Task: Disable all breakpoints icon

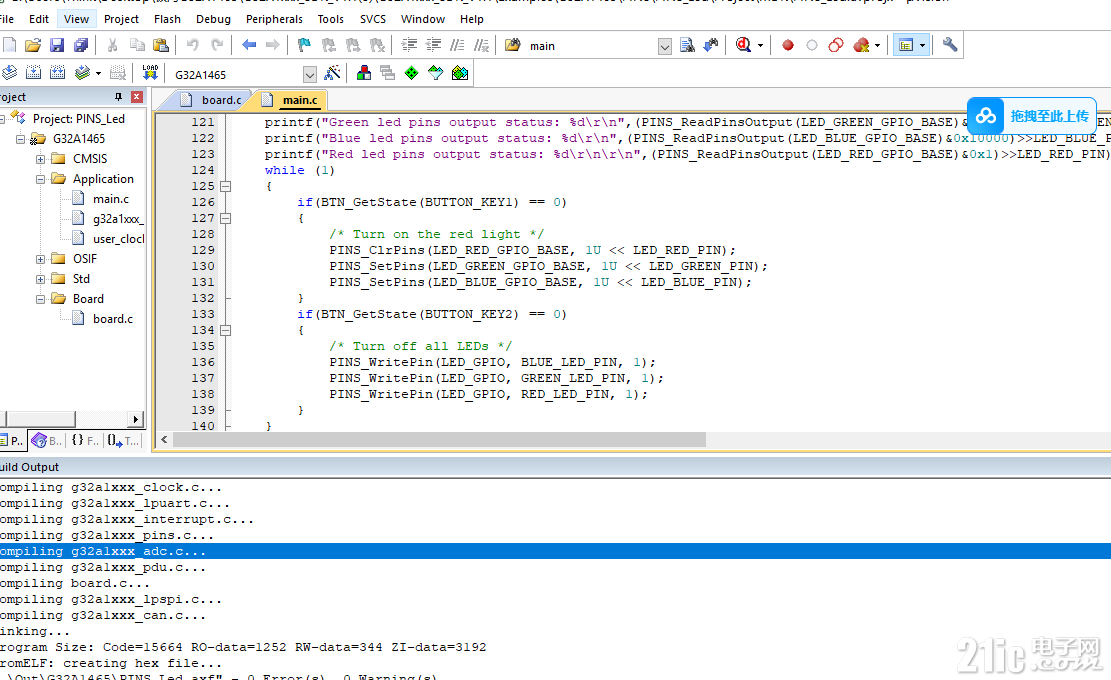Action: (x=835, y=45)
